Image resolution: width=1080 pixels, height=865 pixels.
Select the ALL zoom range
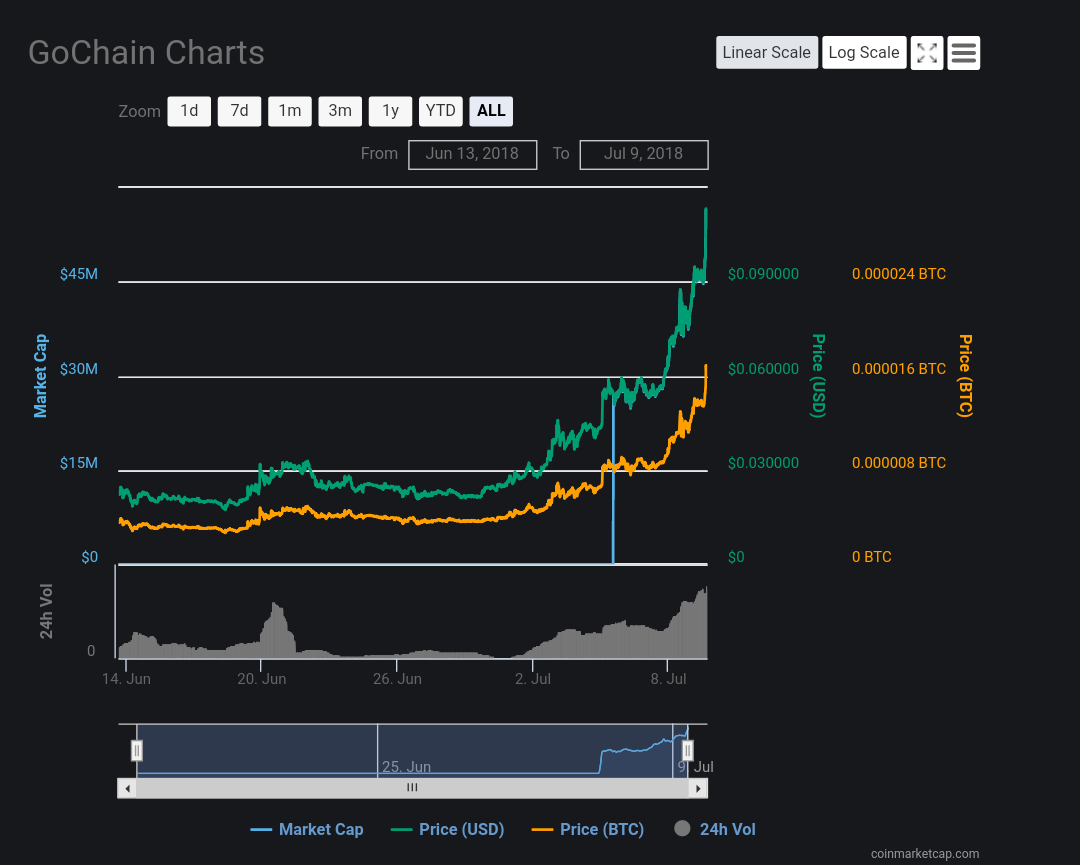491,111
